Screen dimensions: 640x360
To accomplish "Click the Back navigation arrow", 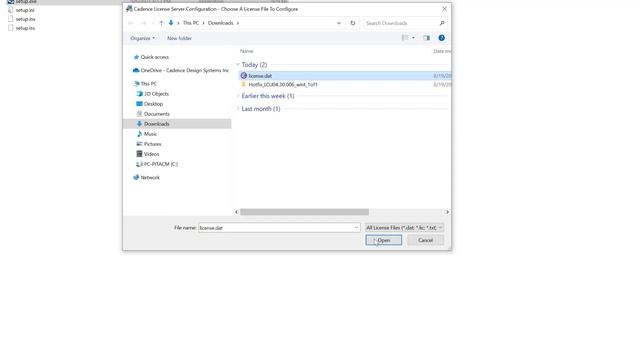I will [131, 23].
